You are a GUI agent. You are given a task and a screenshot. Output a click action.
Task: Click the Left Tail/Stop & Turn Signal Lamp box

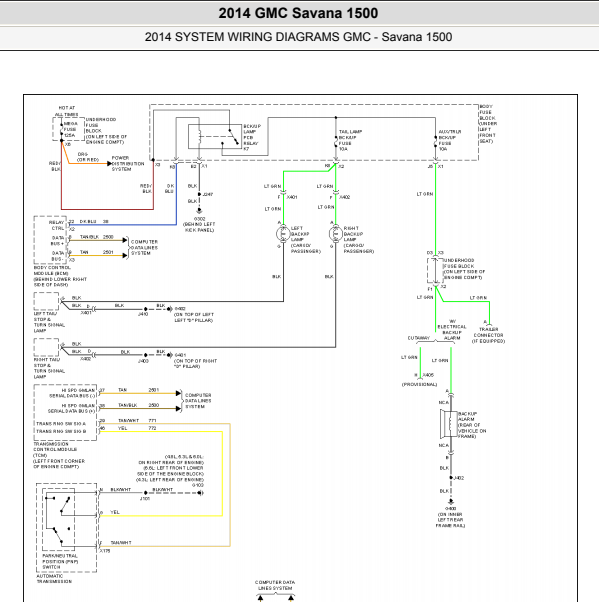click(x=46, y=301)
